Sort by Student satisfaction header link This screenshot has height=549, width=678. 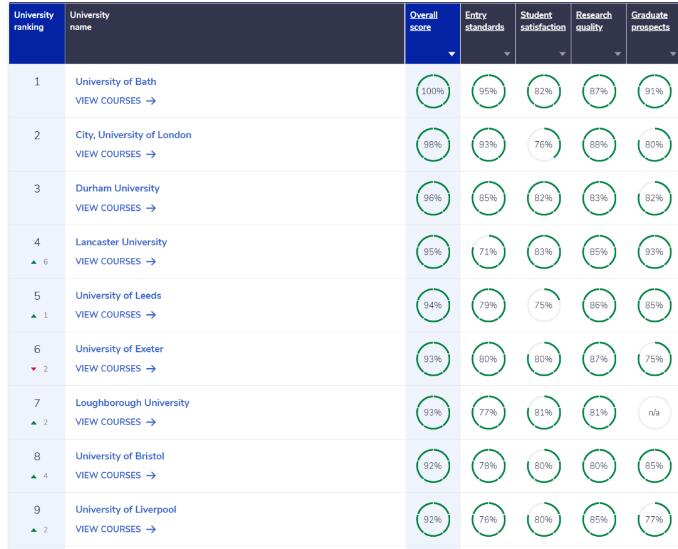pos(543,21)
